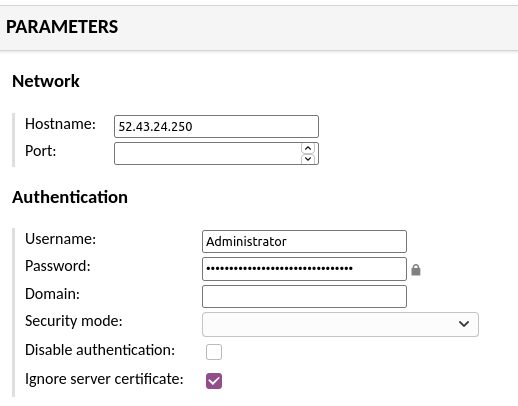
Task: Click the Password field
Action: (x=304, y=269)
